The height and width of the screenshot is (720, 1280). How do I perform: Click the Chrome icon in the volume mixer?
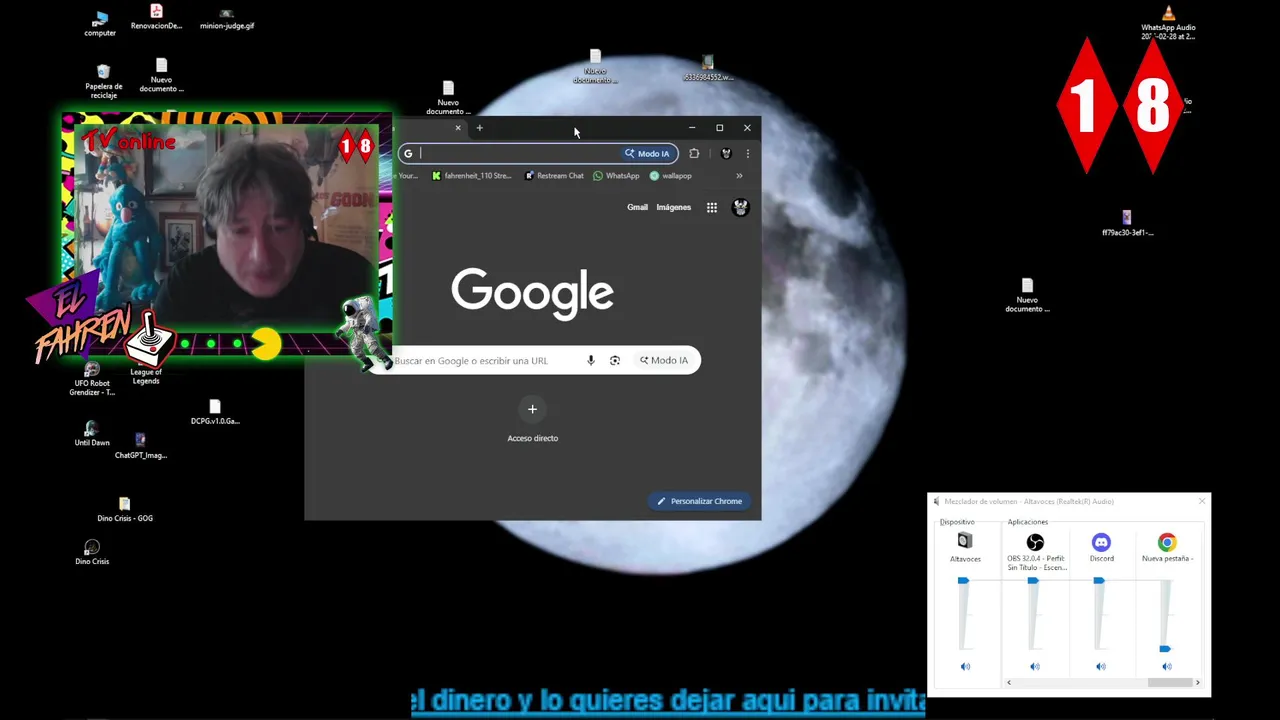click(x=1167, y=542)
